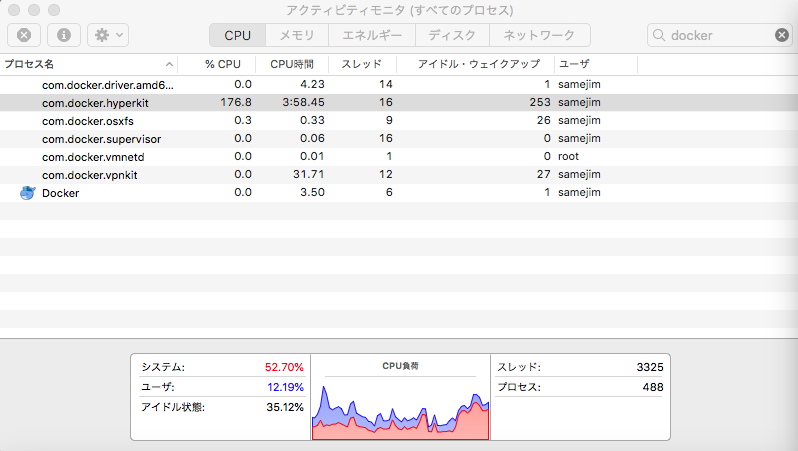Viewport: 798px width, 451px height.
Task: Click the search magnifier icon
Action: coord(659,35)
